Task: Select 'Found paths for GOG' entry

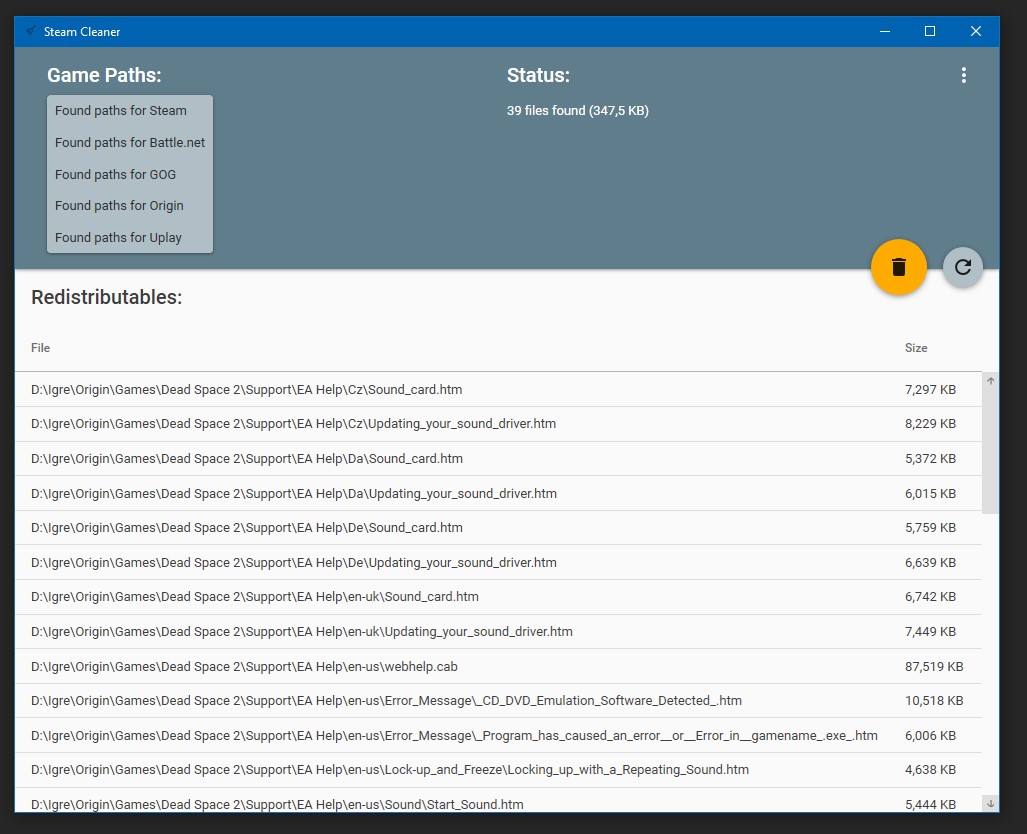Action: tap(130, 174)
